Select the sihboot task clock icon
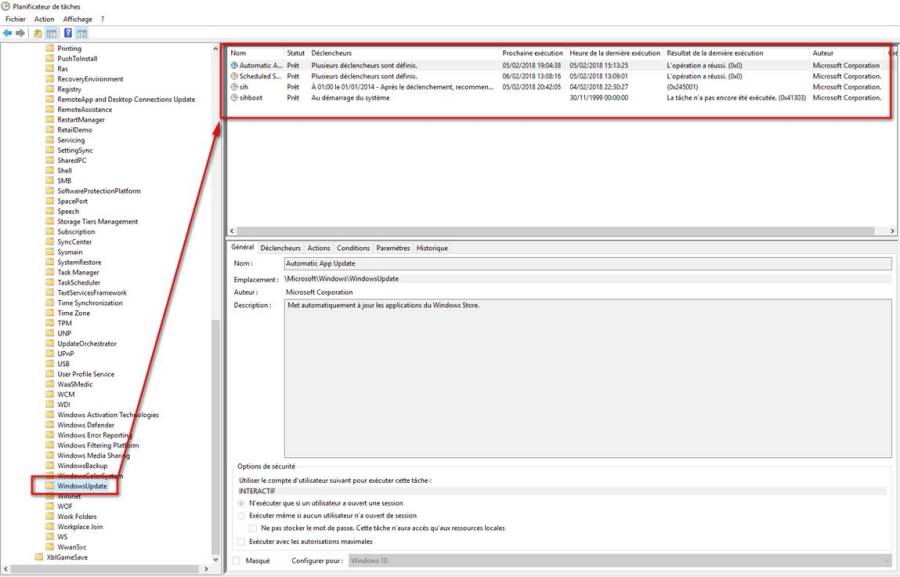 click(x=234, y=98)
